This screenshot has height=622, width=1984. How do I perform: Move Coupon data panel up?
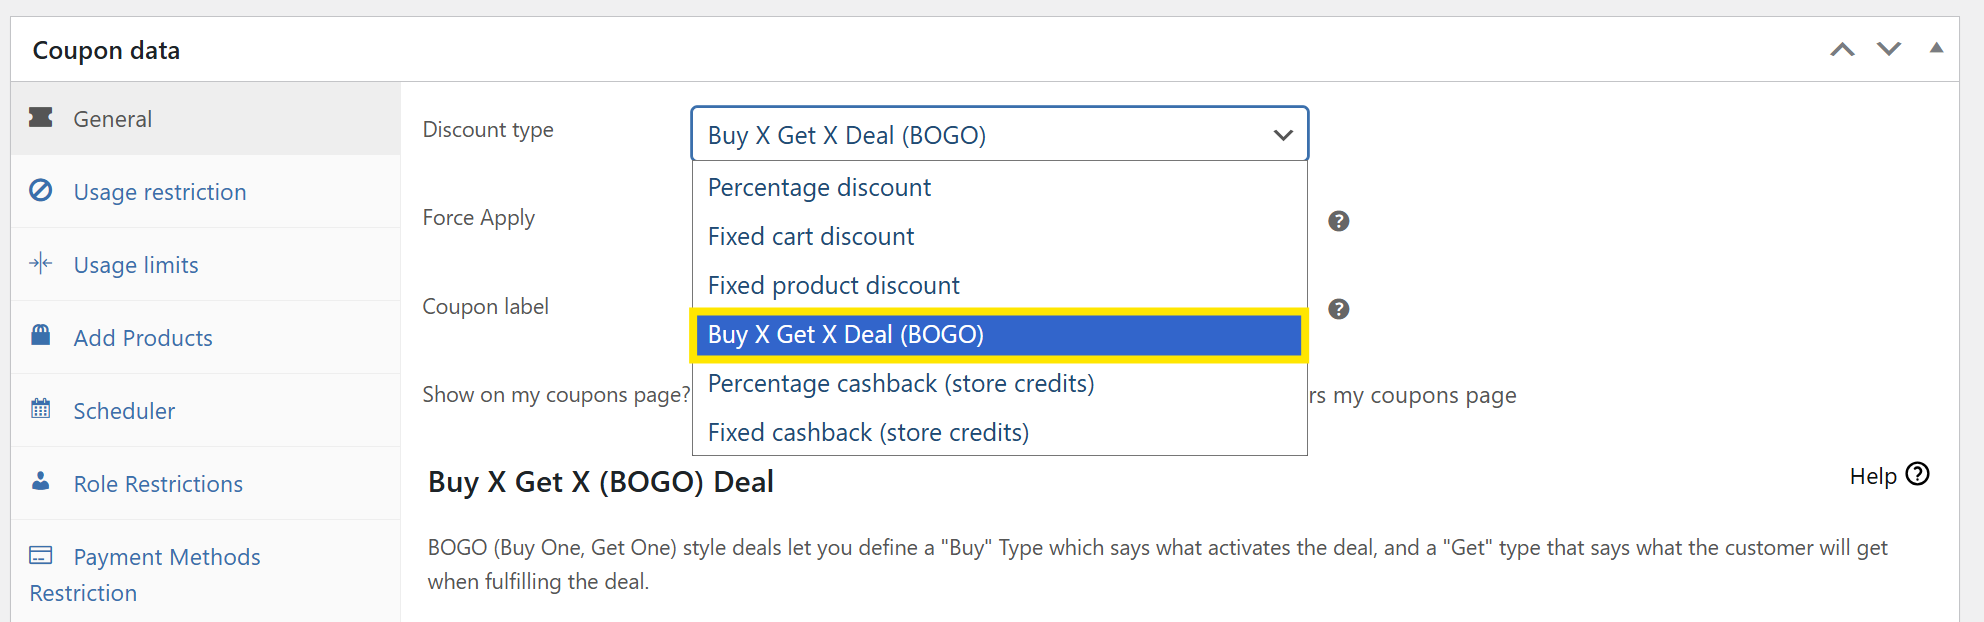pyautogui.click(x=1842, y=49)
